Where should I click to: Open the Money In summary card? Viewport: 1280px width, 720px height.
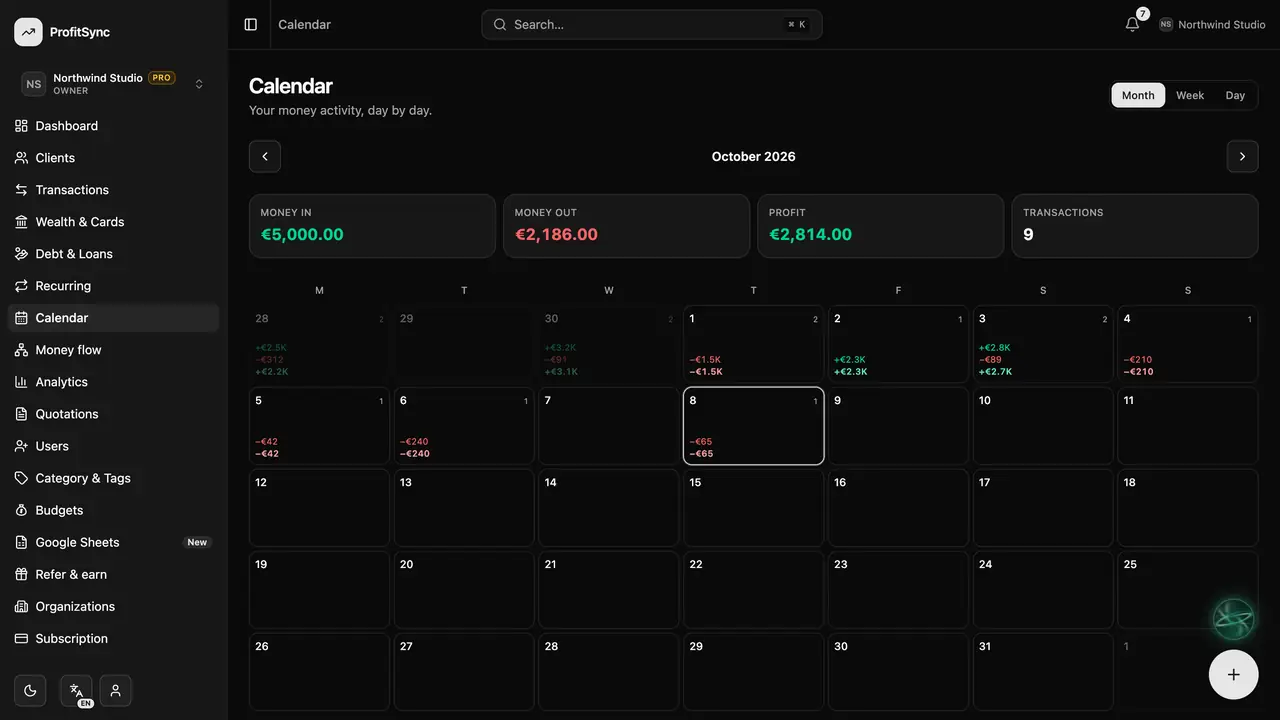tap(372, 226)
